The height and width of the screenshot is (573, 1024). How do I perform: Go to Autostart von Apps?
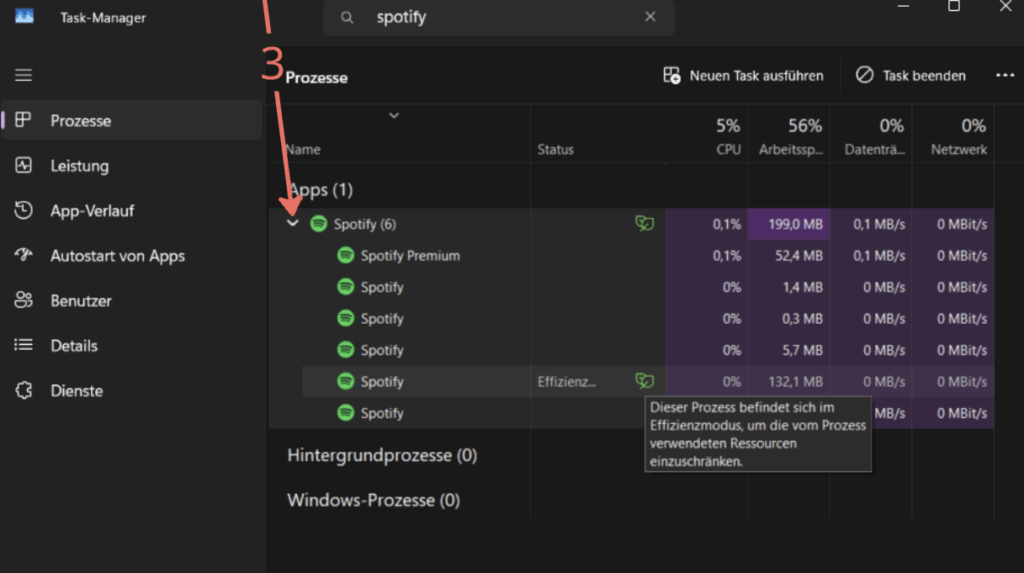click(x=131, y=256)
